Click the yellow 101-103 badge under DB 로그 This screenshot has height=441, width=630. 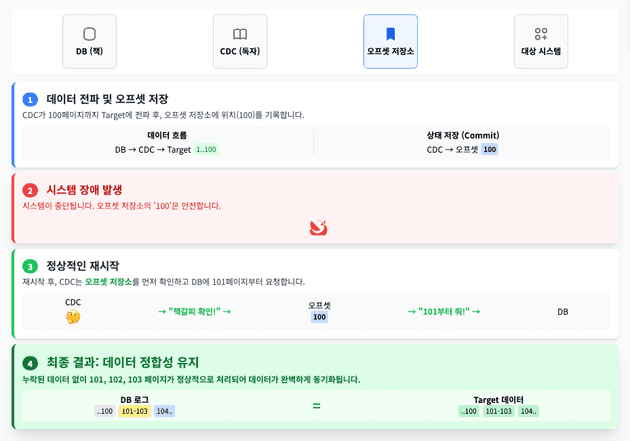(x=134, y=411)
